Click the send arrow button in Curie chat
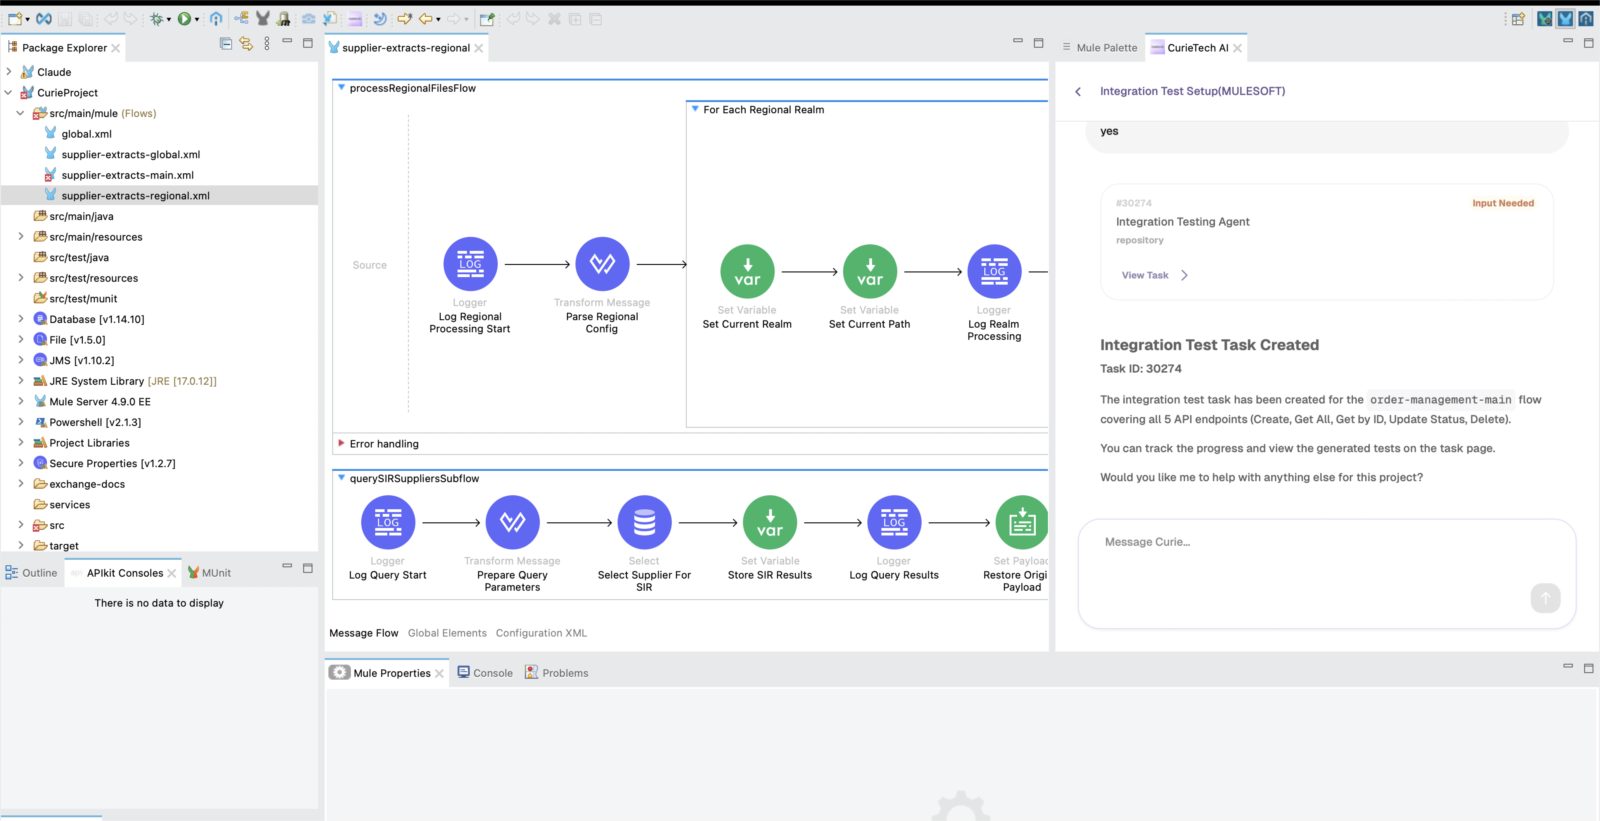Viewport: 1600px width, 821px height. coord(1545,598)
